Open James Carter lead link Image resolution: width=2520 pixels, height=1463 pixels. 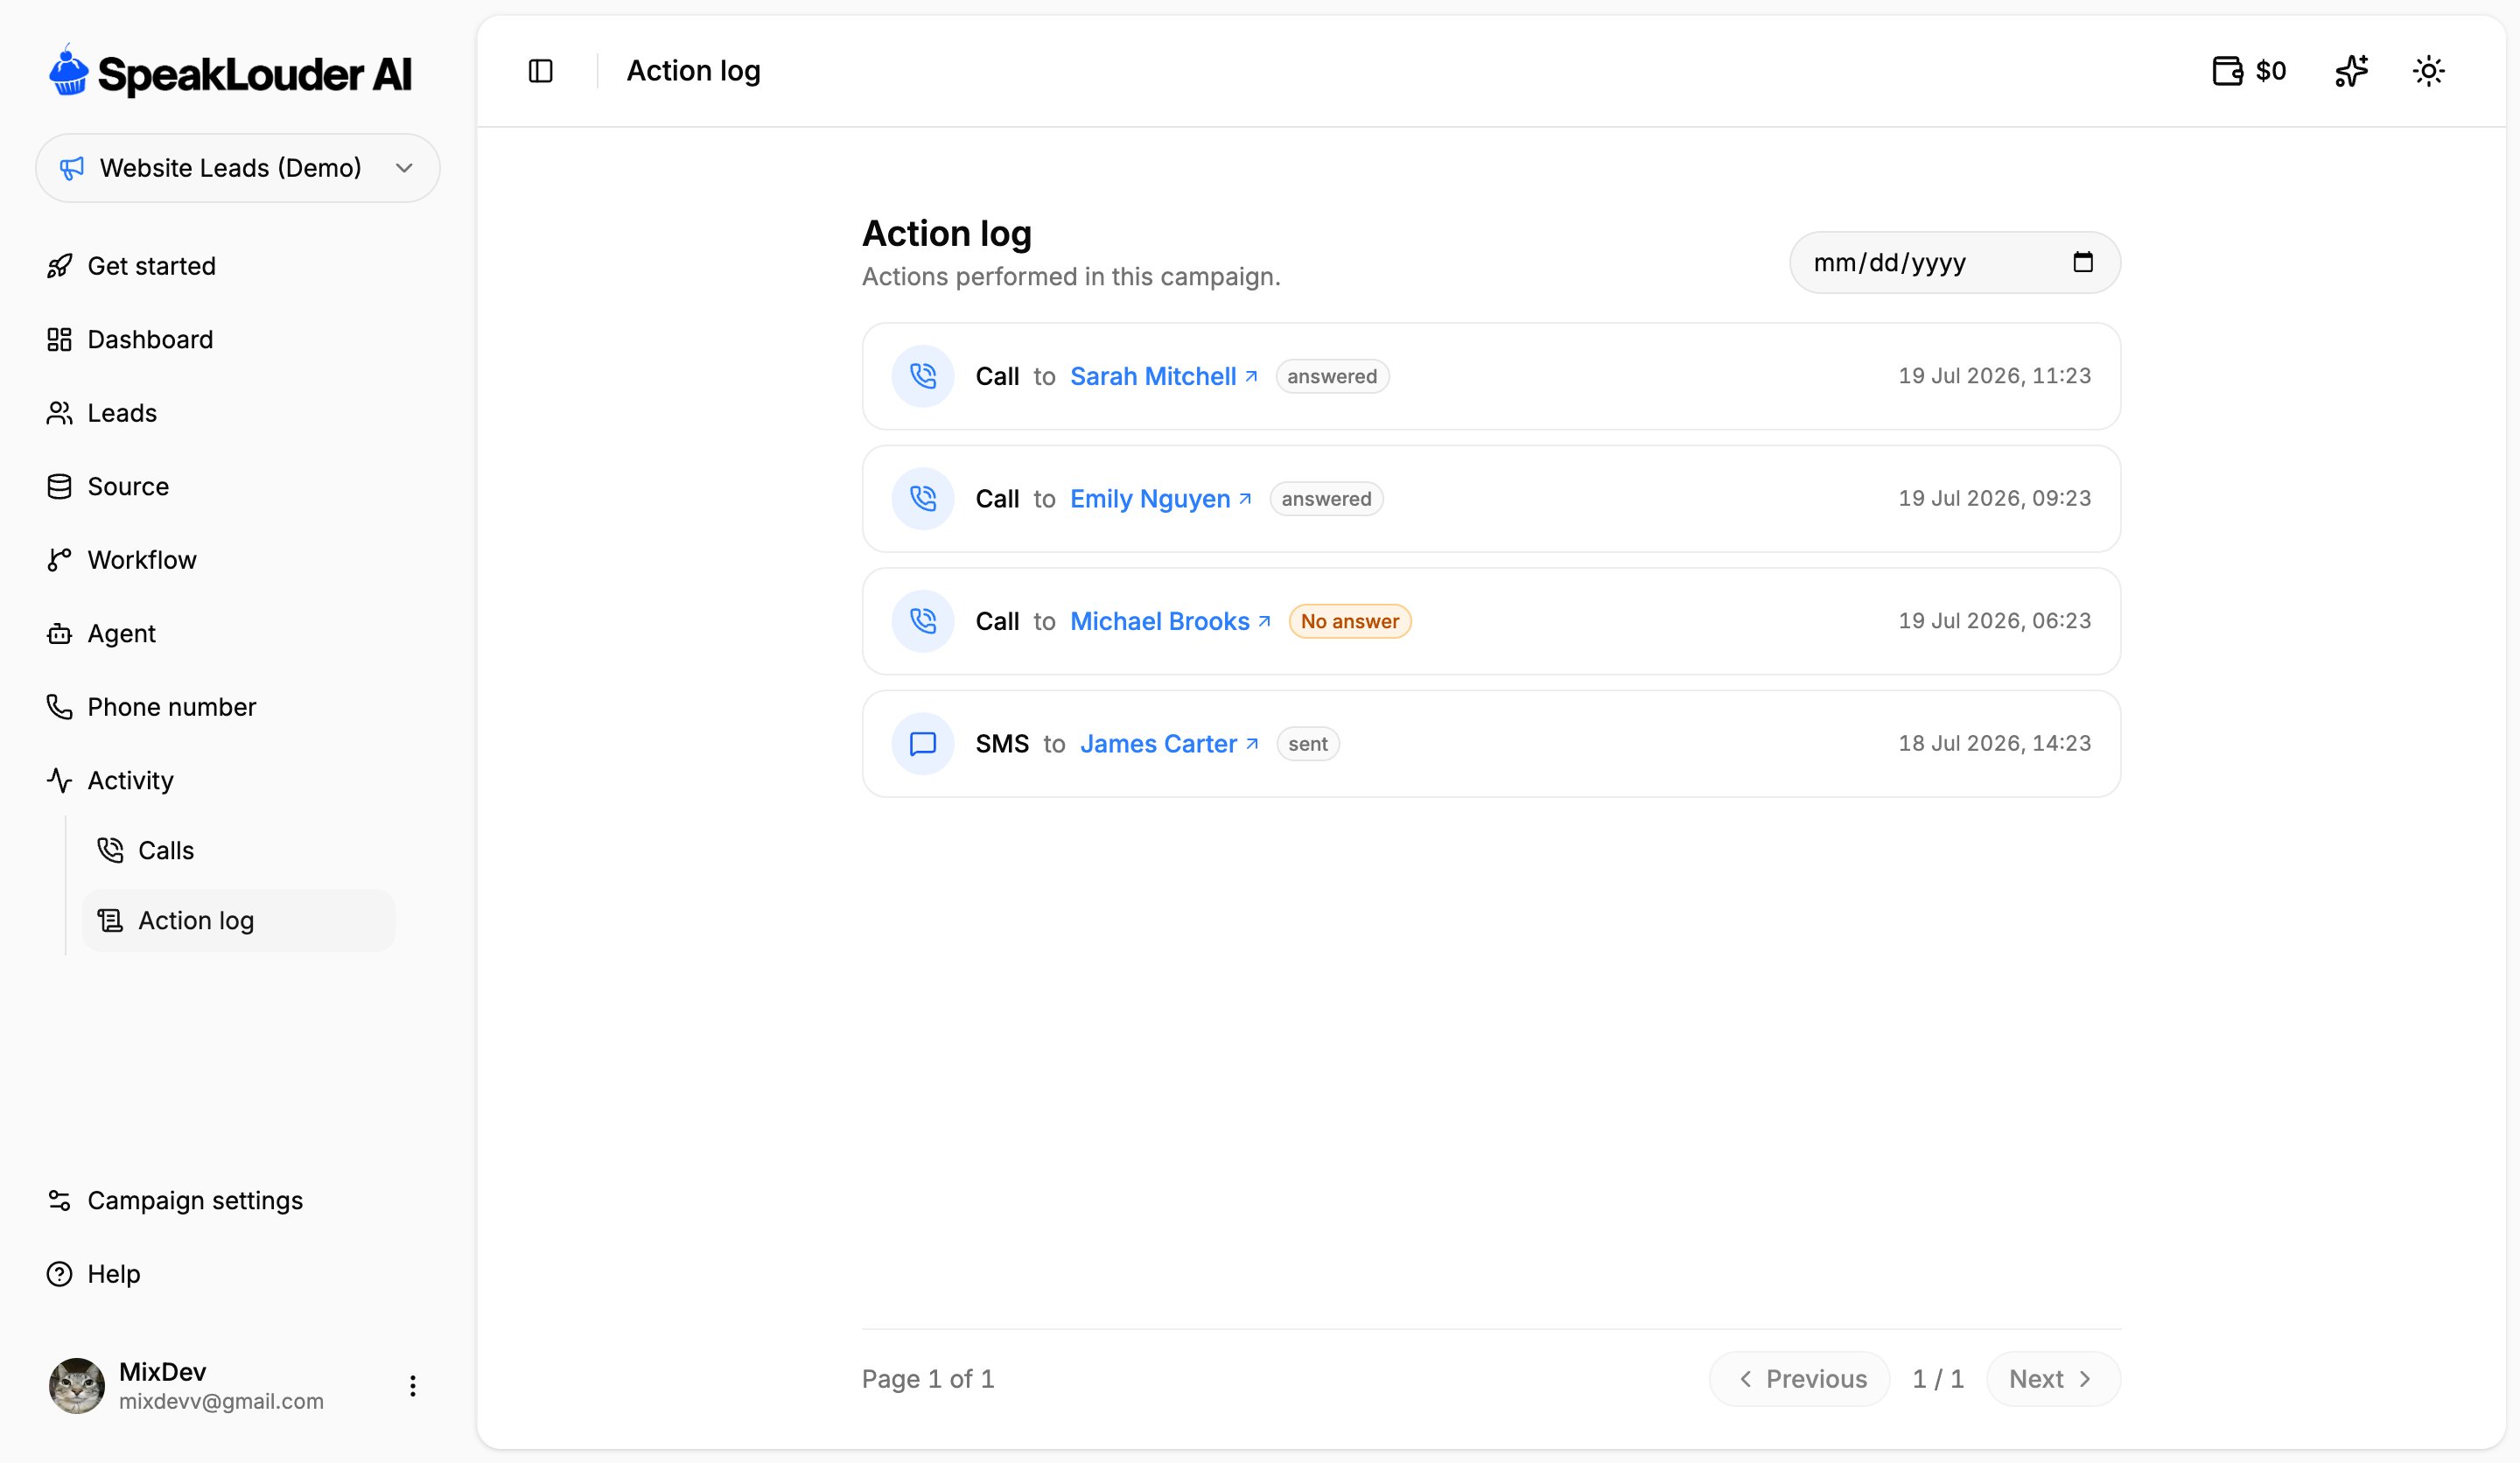(x=1169, y=744)
